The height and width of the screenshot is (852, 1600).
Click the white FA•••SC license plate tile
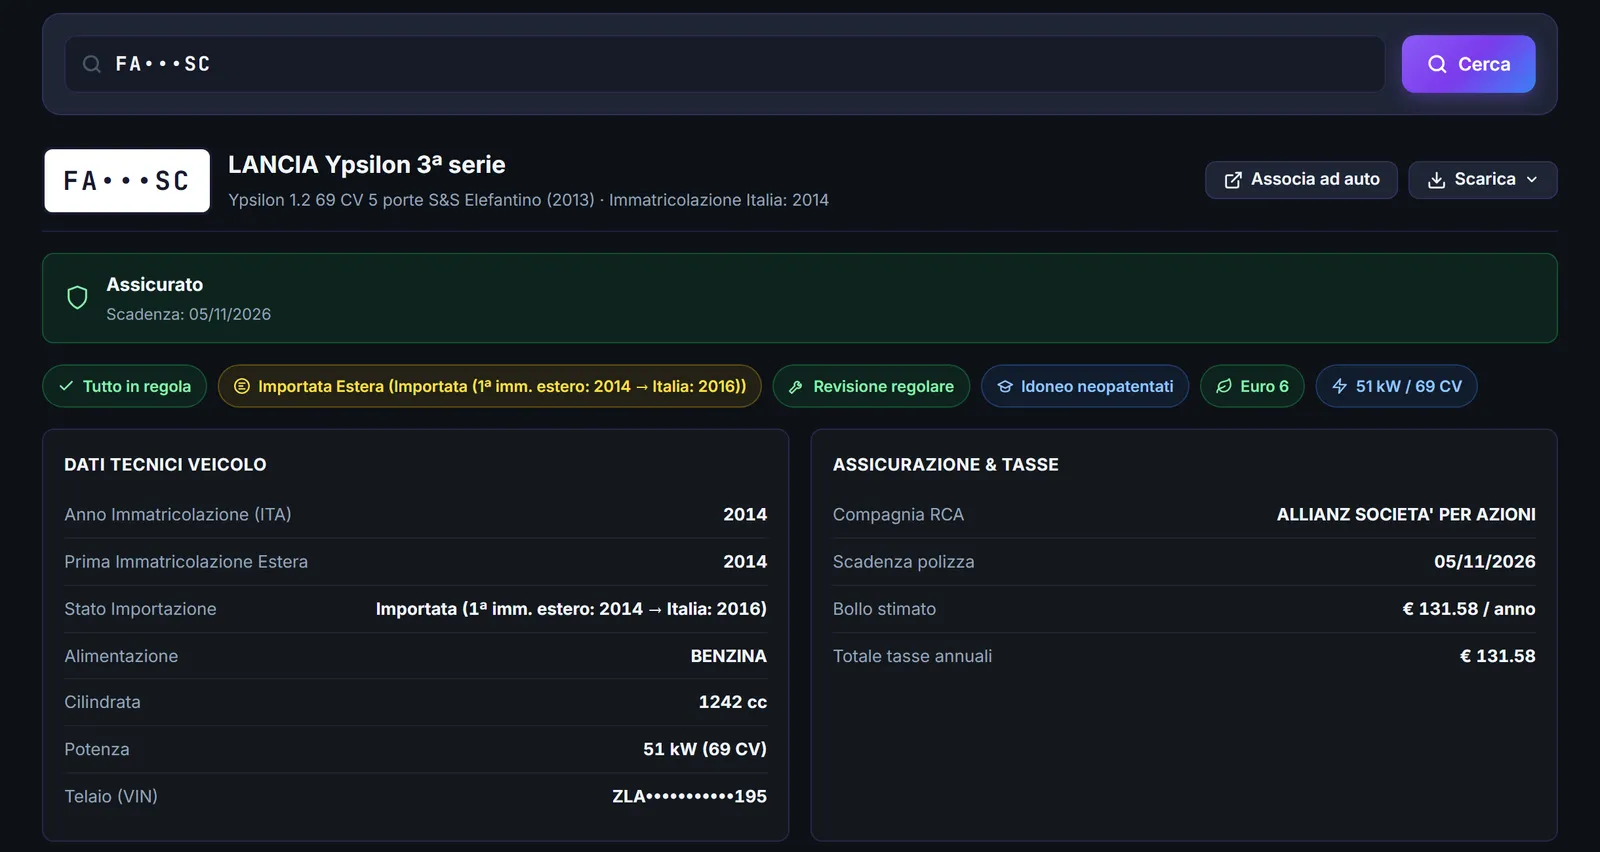pyautogui.click(x=127, y=181)
